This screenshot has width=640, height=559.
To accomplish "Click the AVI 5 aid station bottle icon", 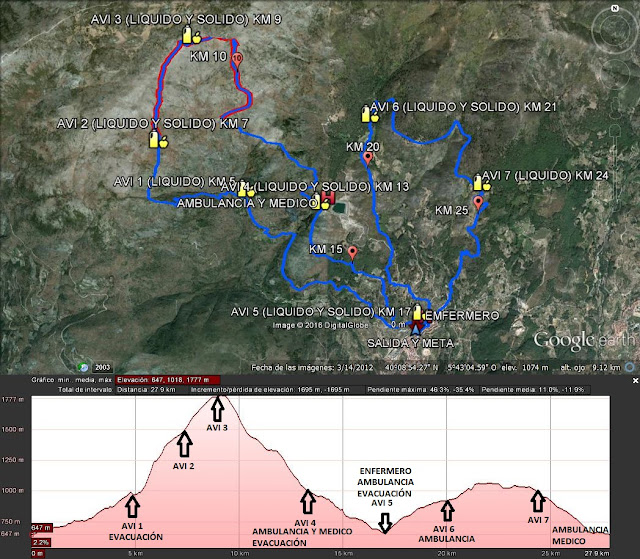I will [x=417, y=313].
